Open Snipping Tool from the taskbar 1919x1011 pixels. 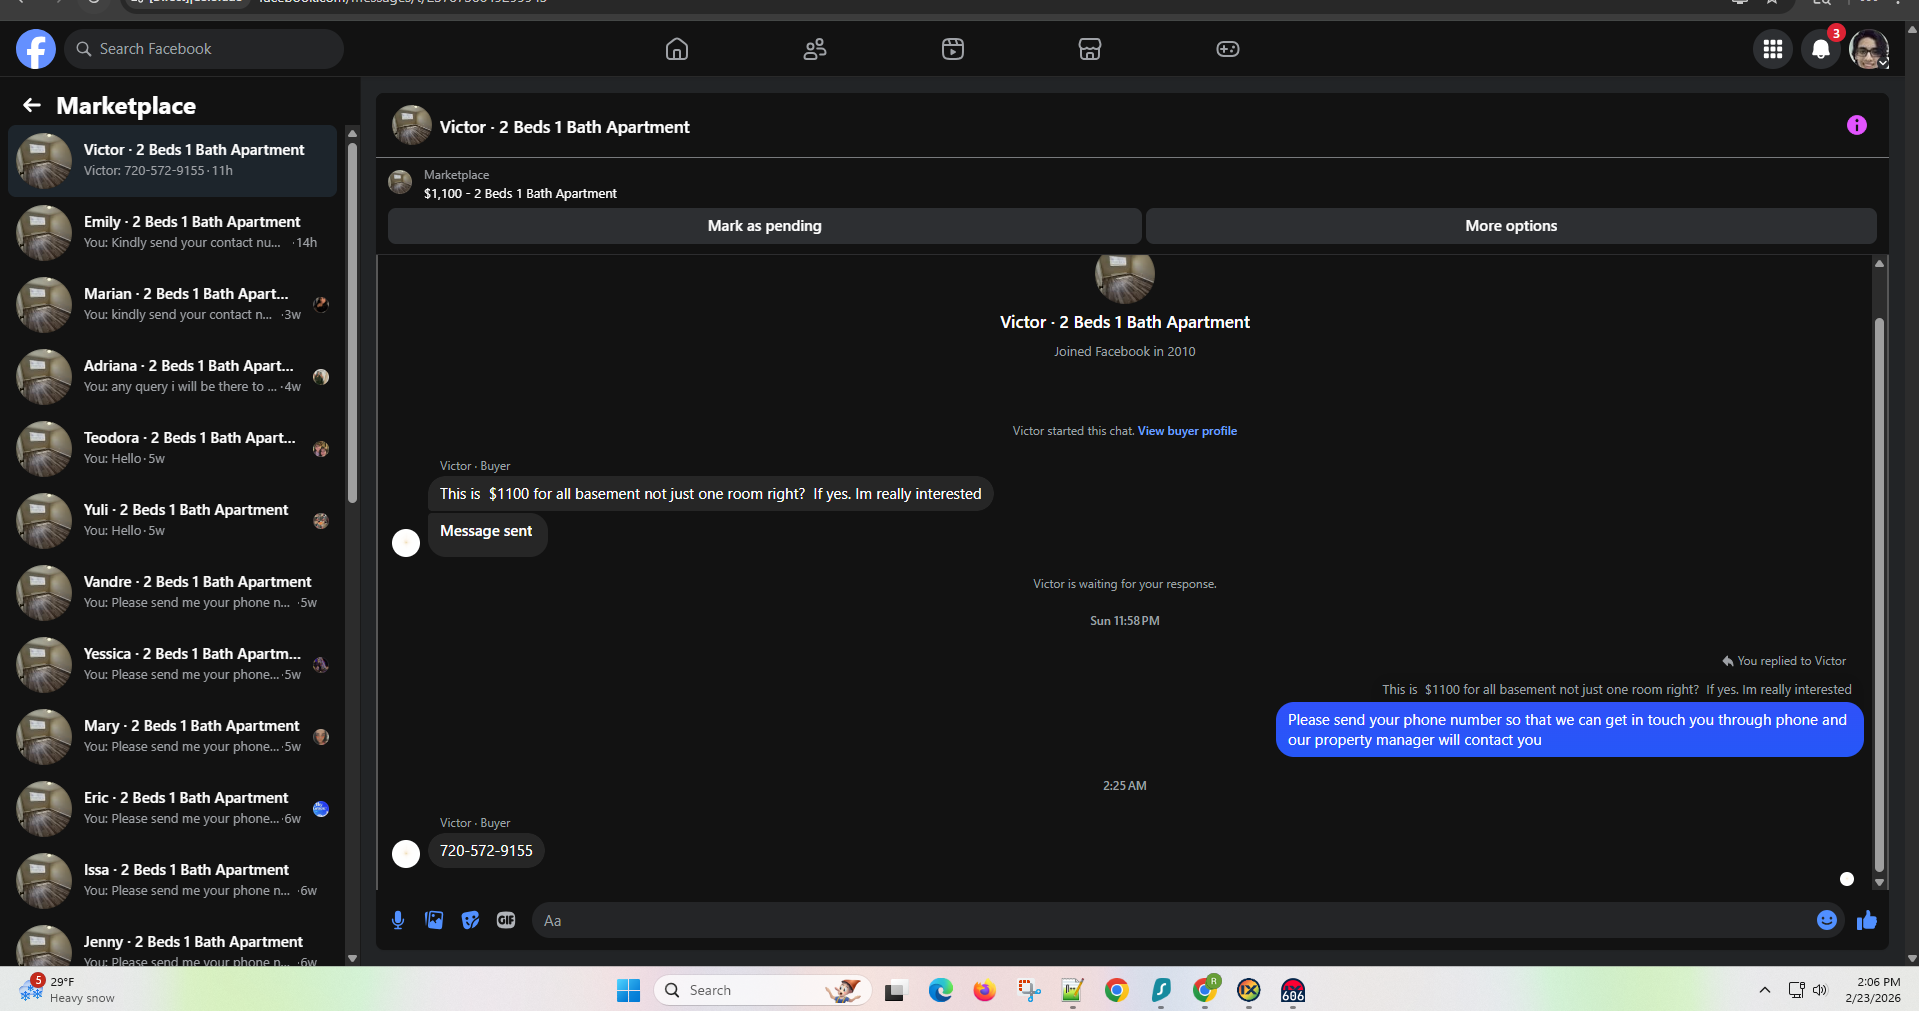(x=1029, y=990)
